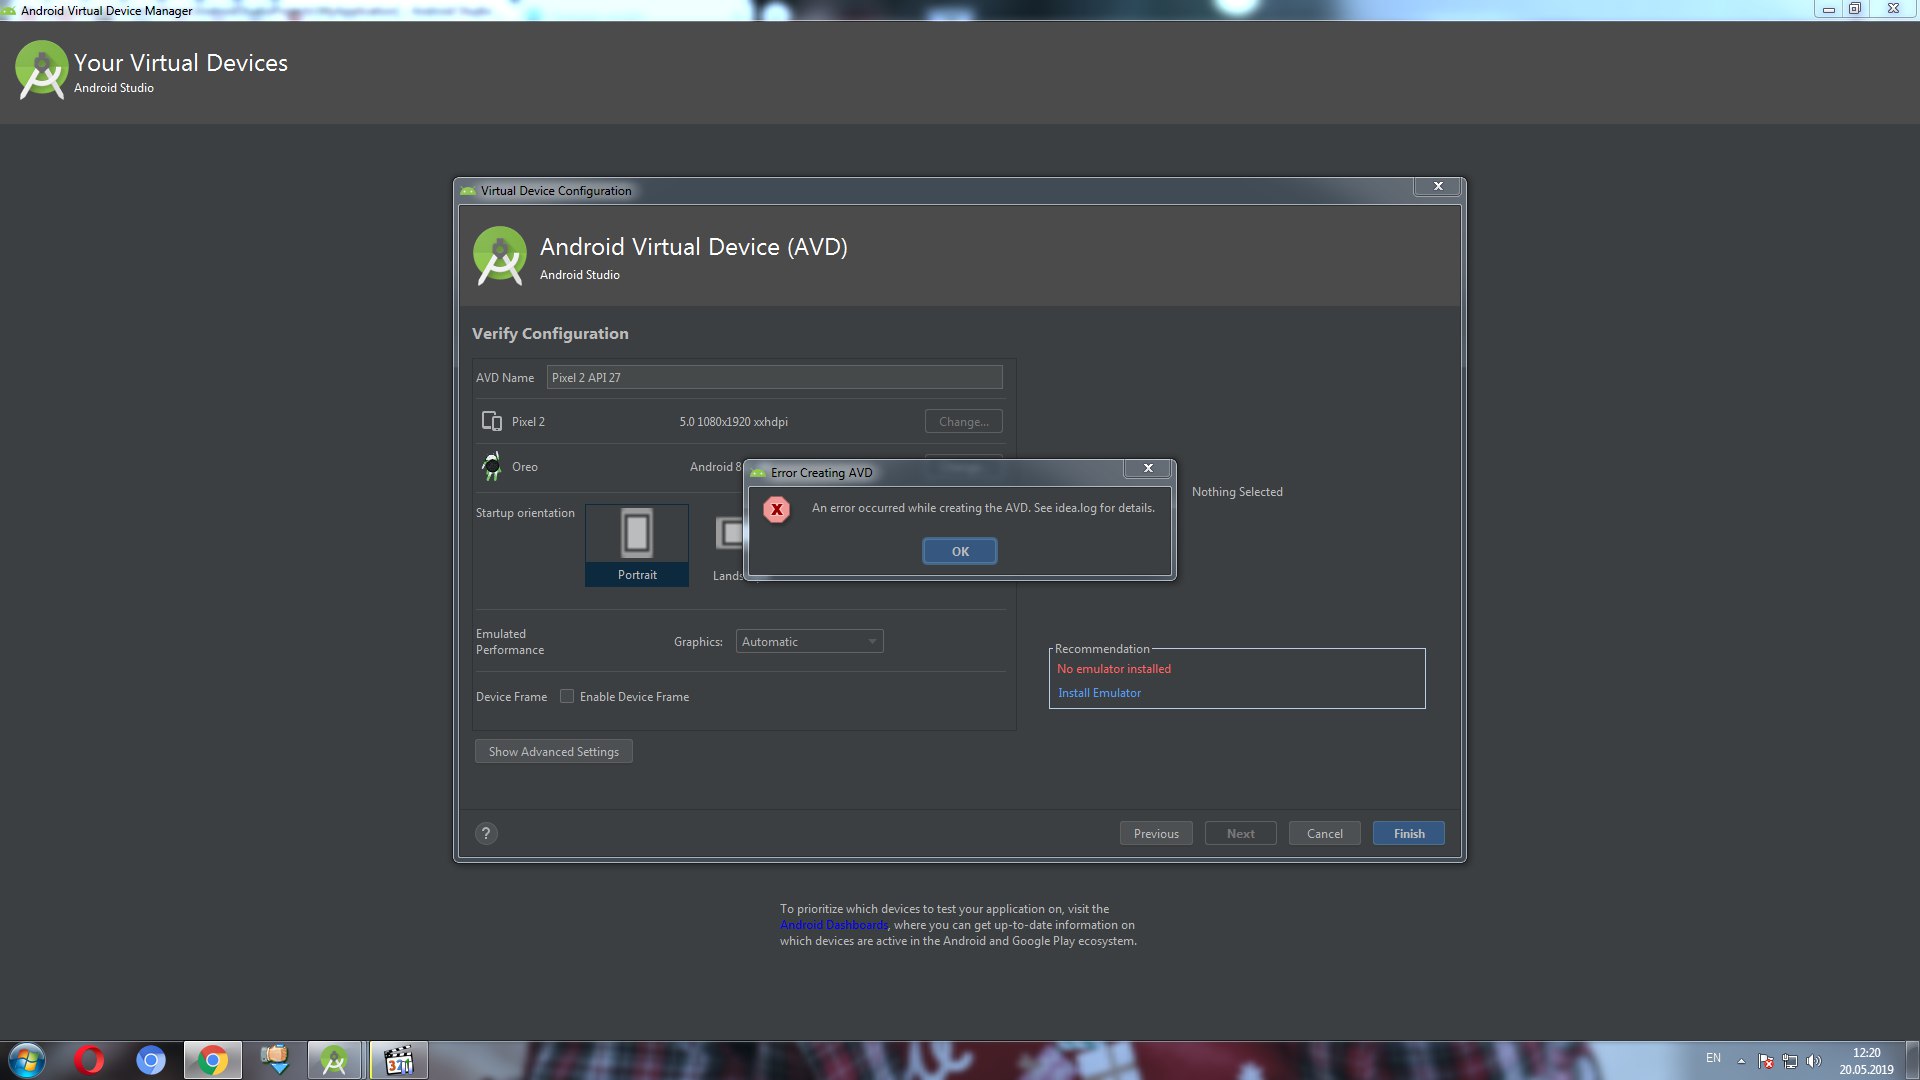The height and width of the screenshot is (1080, 1920).
Task: Click the Oreo Android system image icon
Action: click(492, 466)
